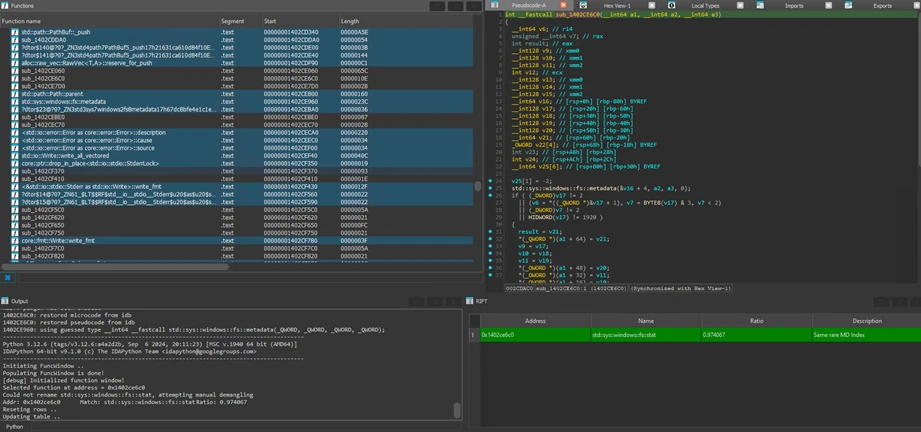Click the Output panel title icon

pos(5,301)
